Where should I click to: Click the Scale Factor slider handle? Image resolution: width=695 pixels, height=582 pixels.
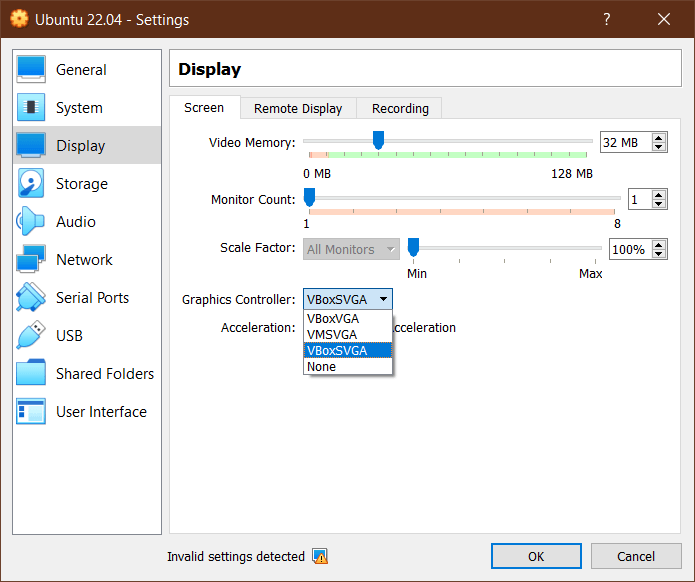(x=413, y=247)
